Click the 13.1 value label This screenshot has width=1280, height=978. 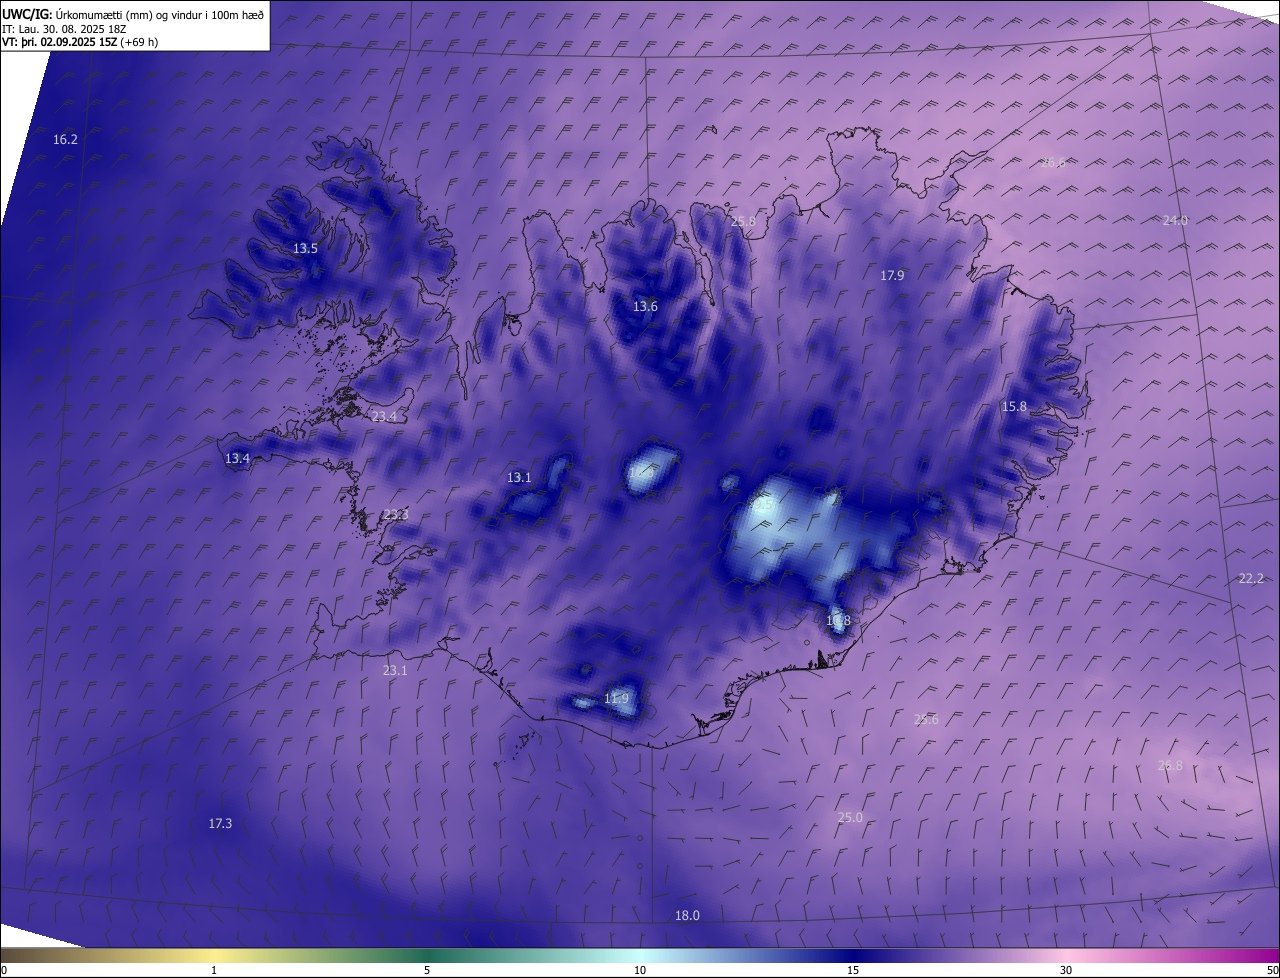pos(519,478)
